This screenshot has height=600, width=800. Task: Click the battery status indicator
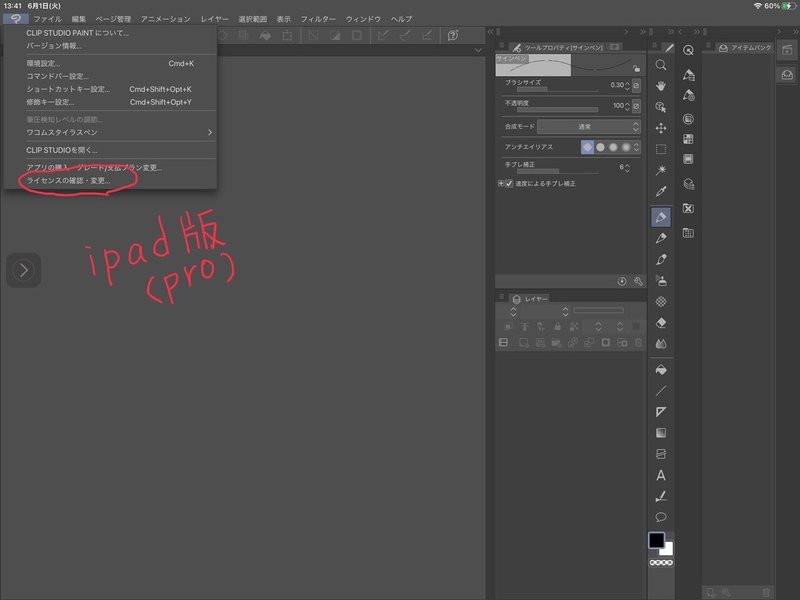789,6
